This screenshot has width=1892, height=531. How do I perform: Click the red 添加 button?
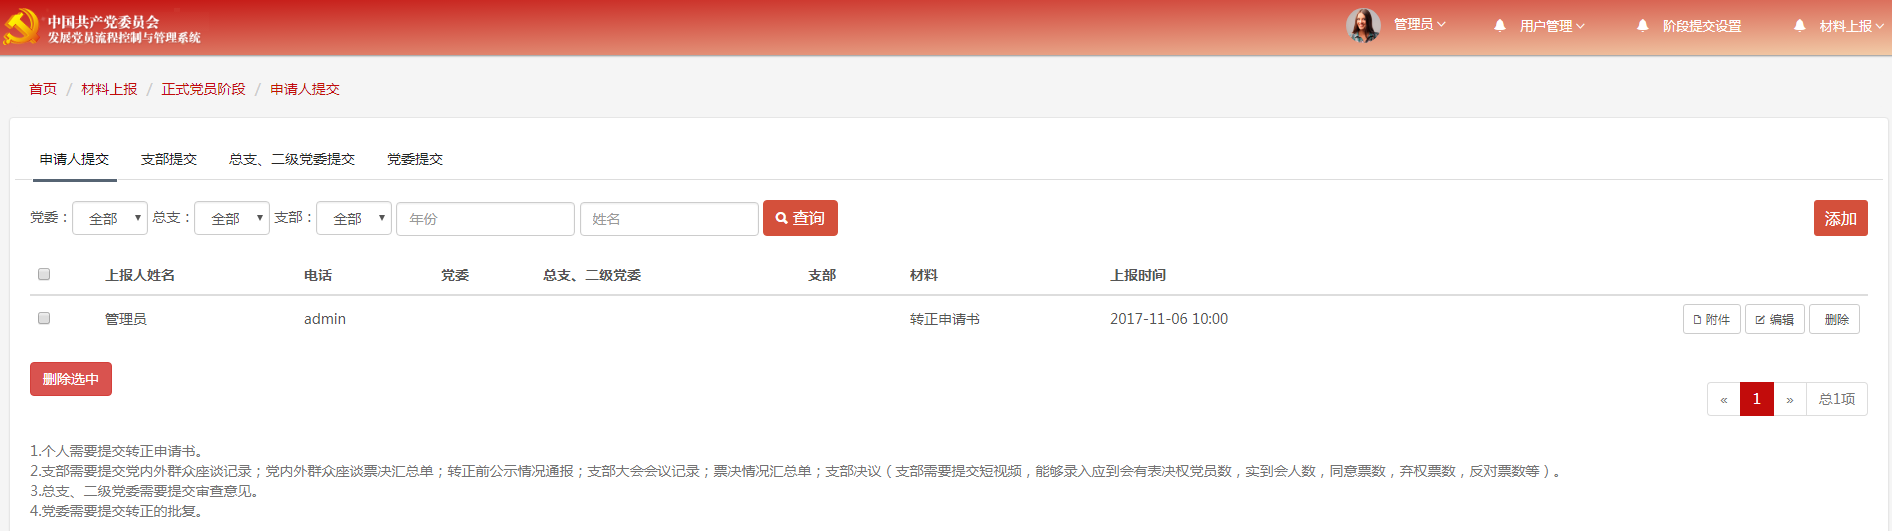1840,218
